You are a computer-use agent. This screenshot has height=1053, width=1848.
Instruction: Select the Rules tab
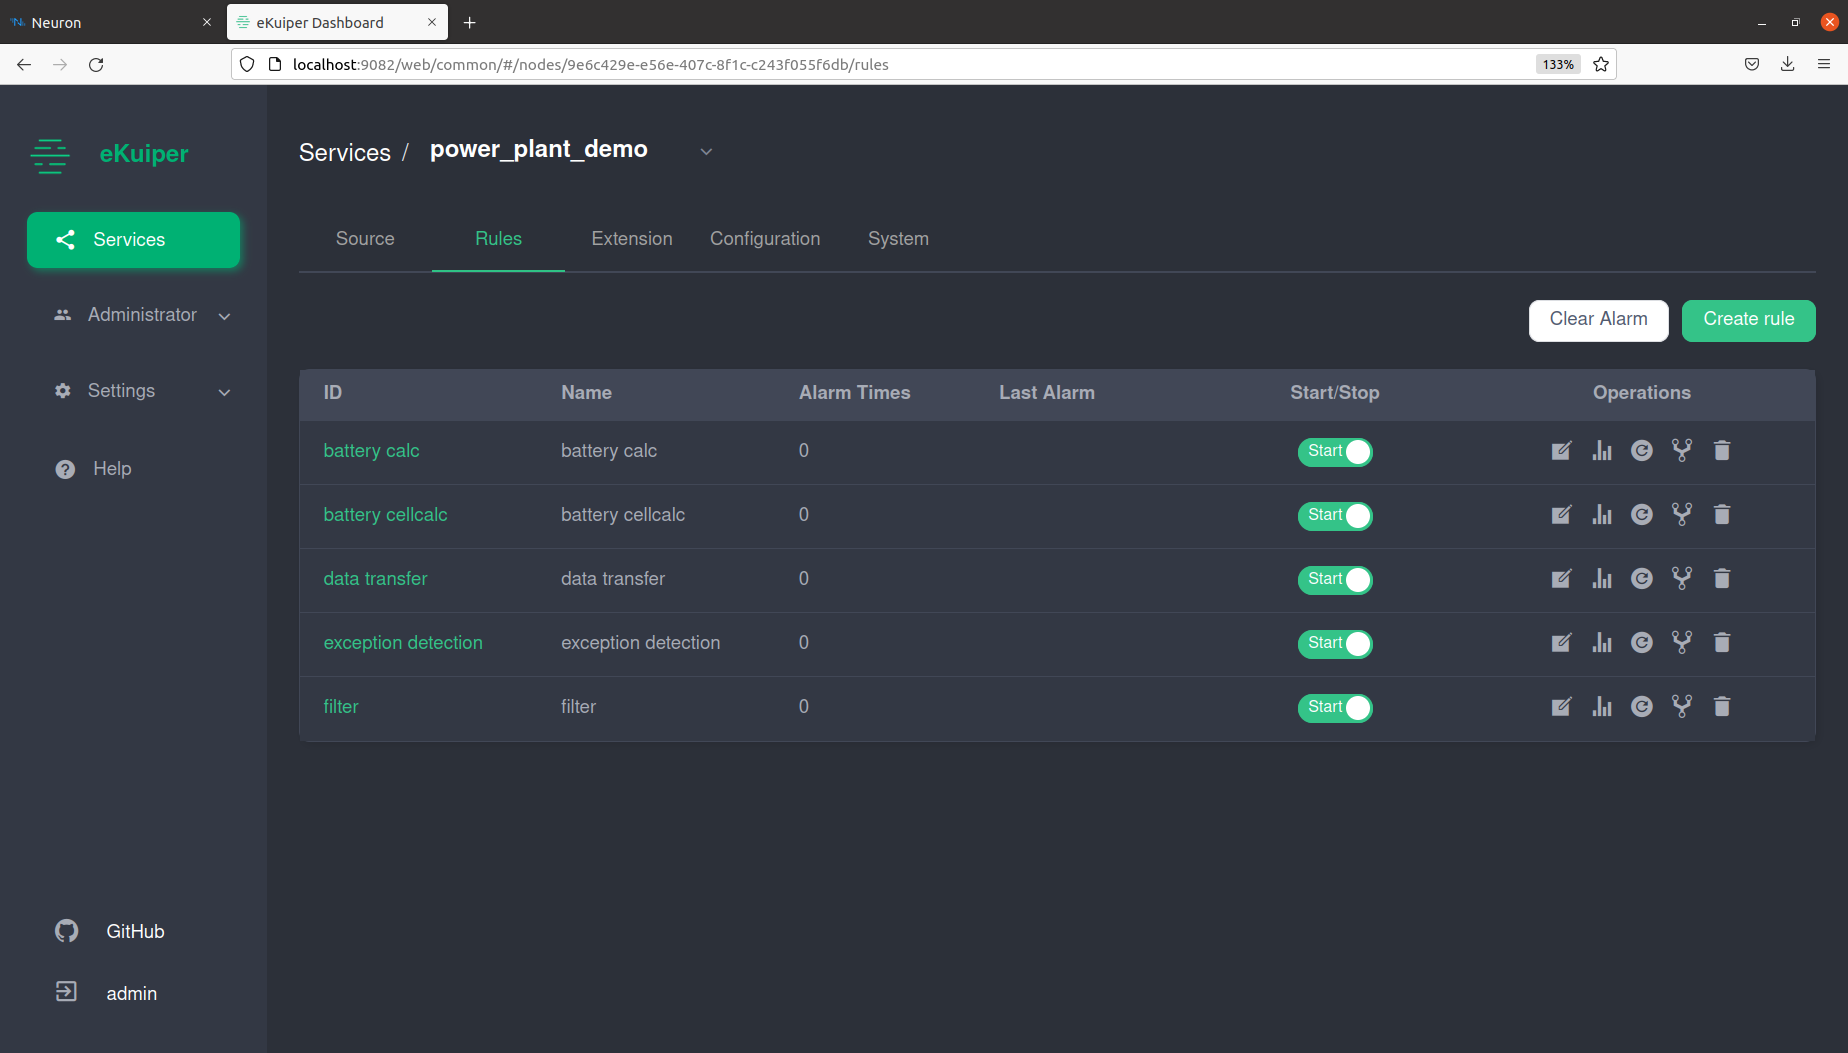point(498,239)
